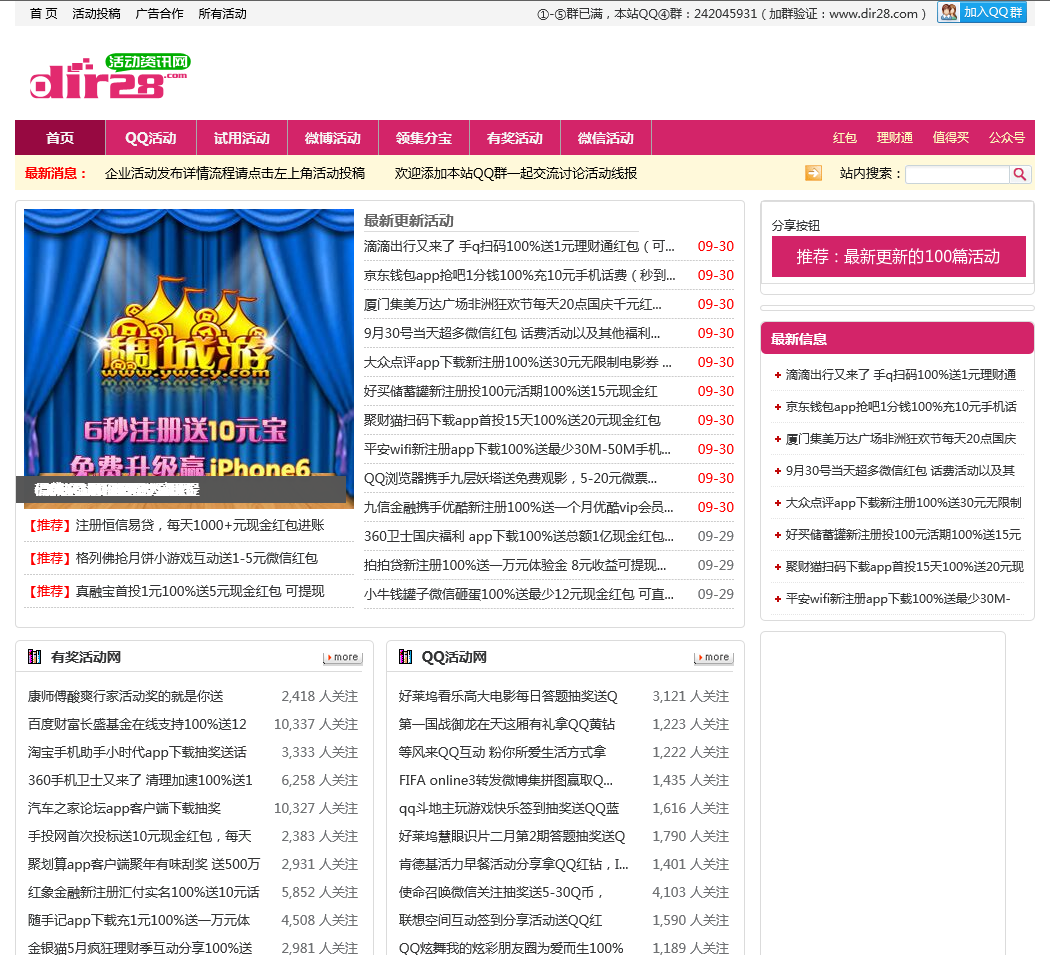Open 所有活动 in the top menu
Image resolution: width=1050 pixels, height=955 pixels.
pos(222,13)
